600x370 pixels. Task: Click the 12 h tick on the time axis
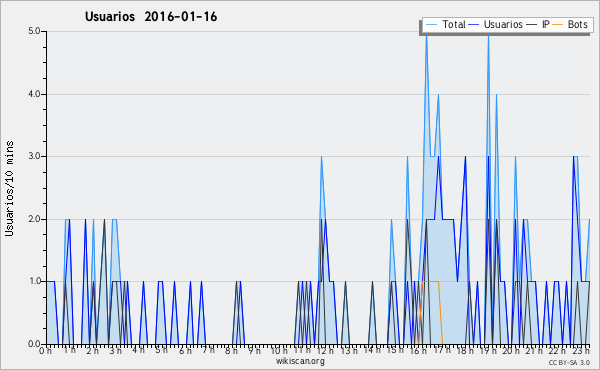coord(325,350)
